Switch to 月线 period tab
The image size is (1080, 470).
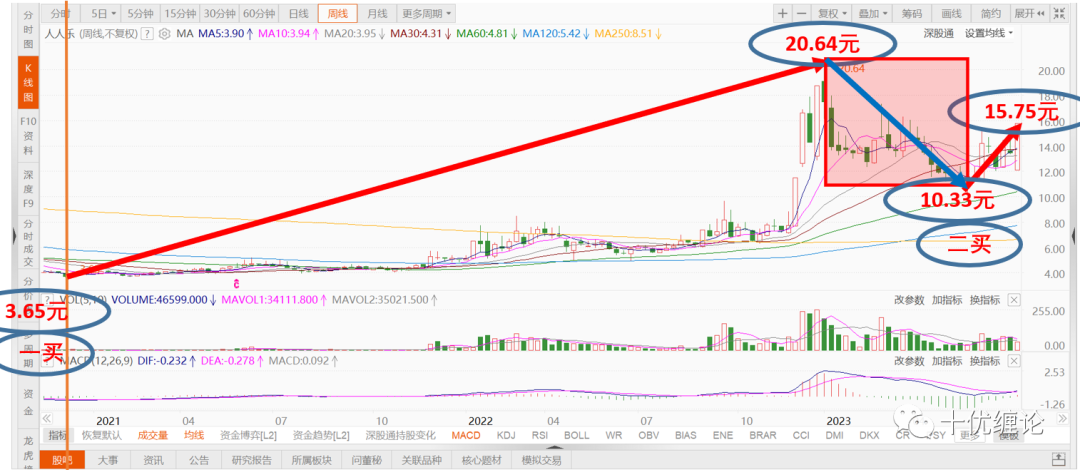tap(377, 13)
